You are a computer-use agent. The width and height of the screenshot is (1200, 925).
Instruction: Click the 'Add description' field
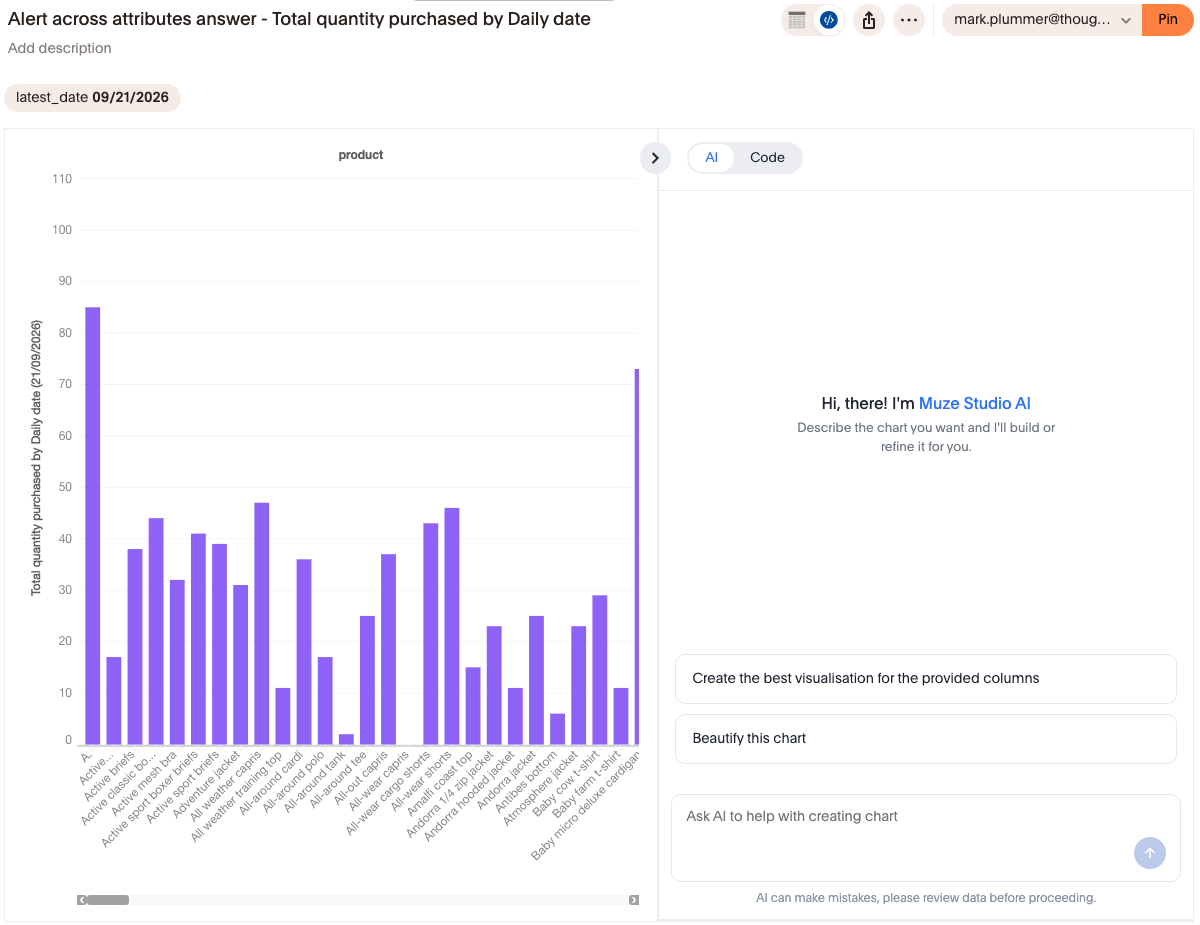pyautogui.click(x=60, y=48)
